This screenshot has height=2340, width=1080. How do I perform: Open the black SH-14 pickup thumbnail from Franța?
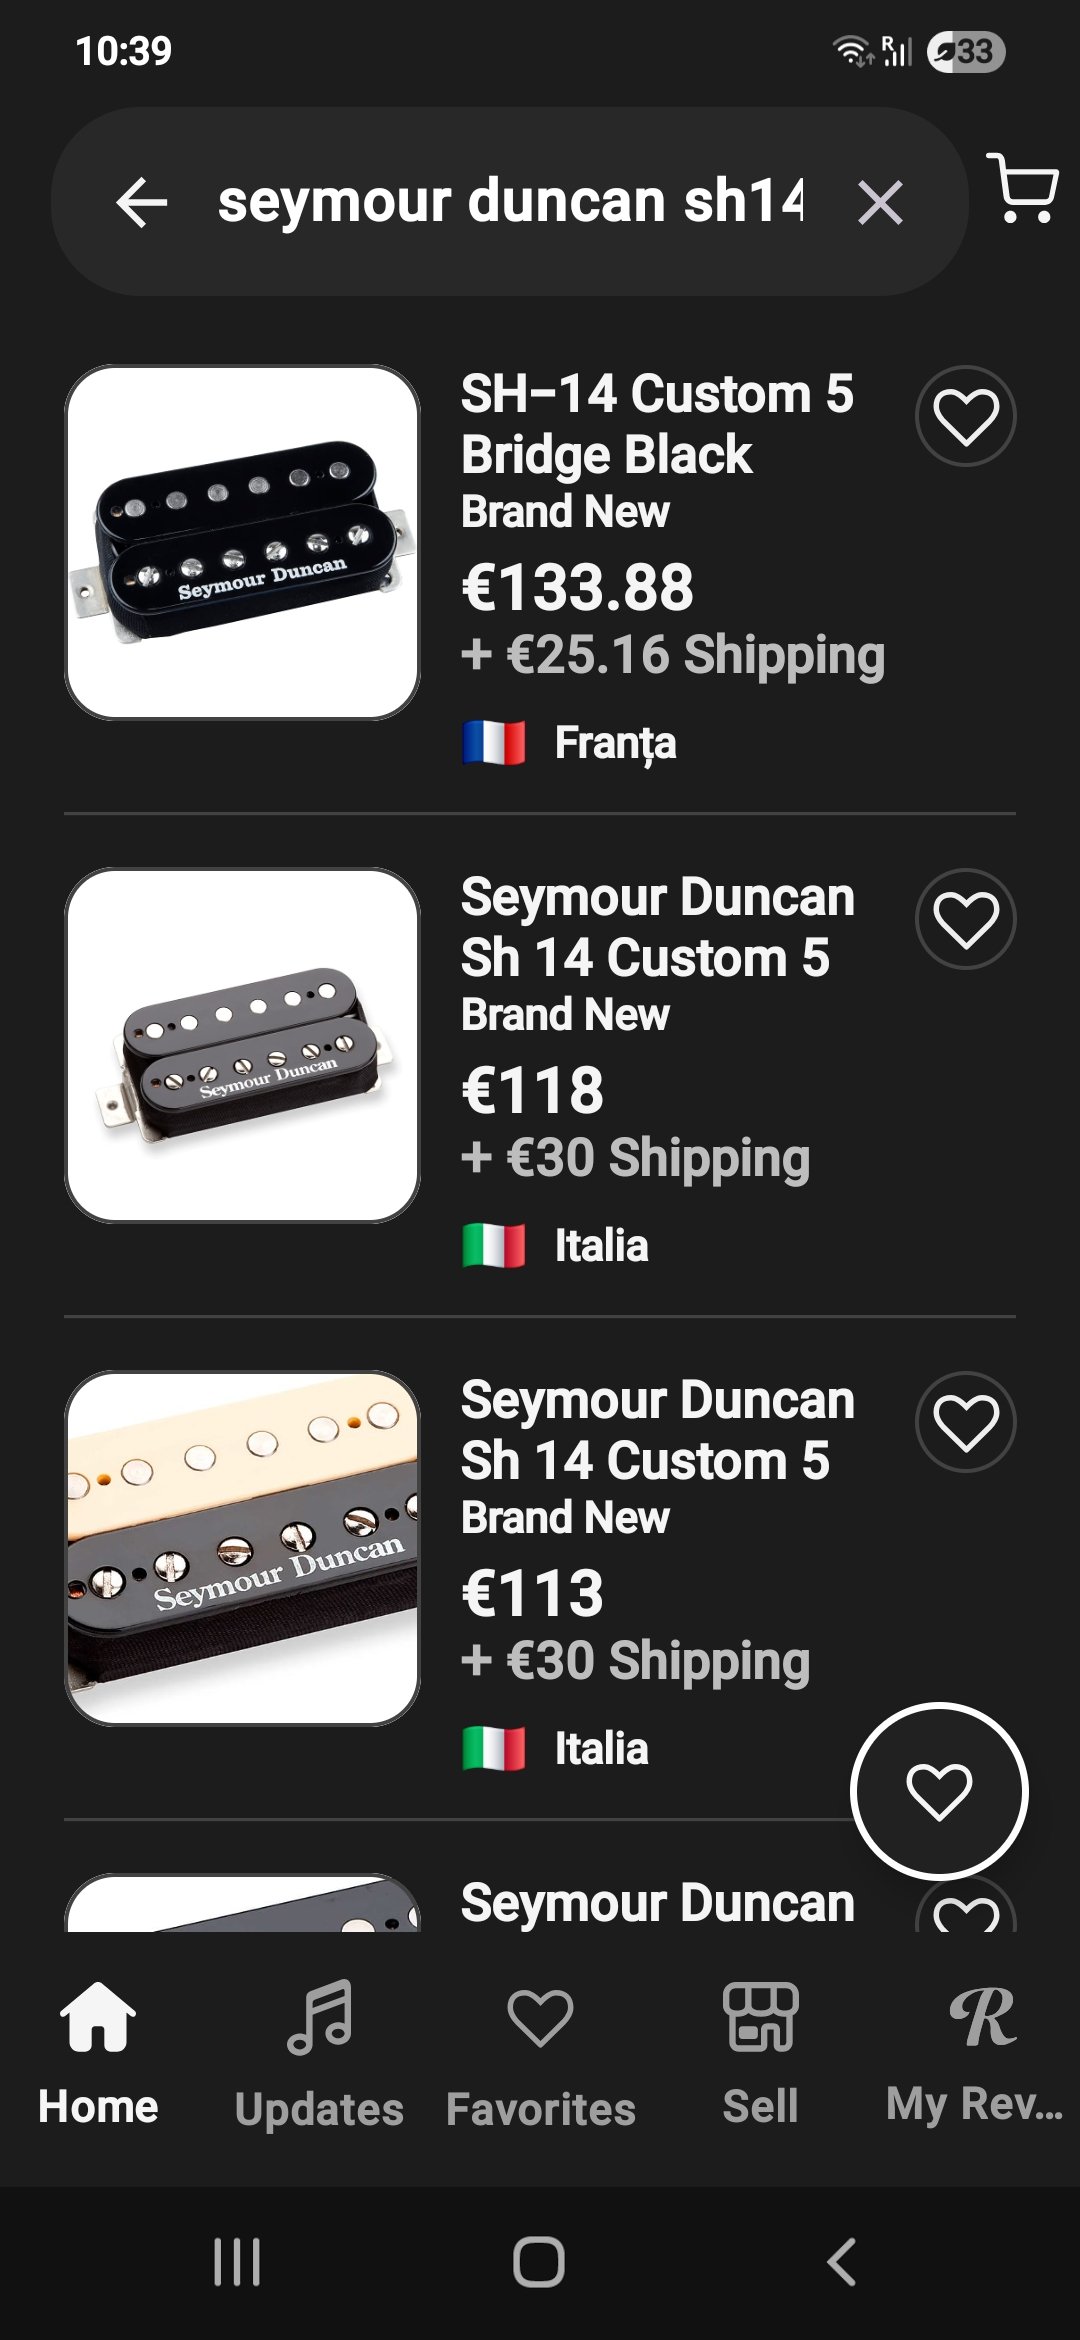[242, 542]
